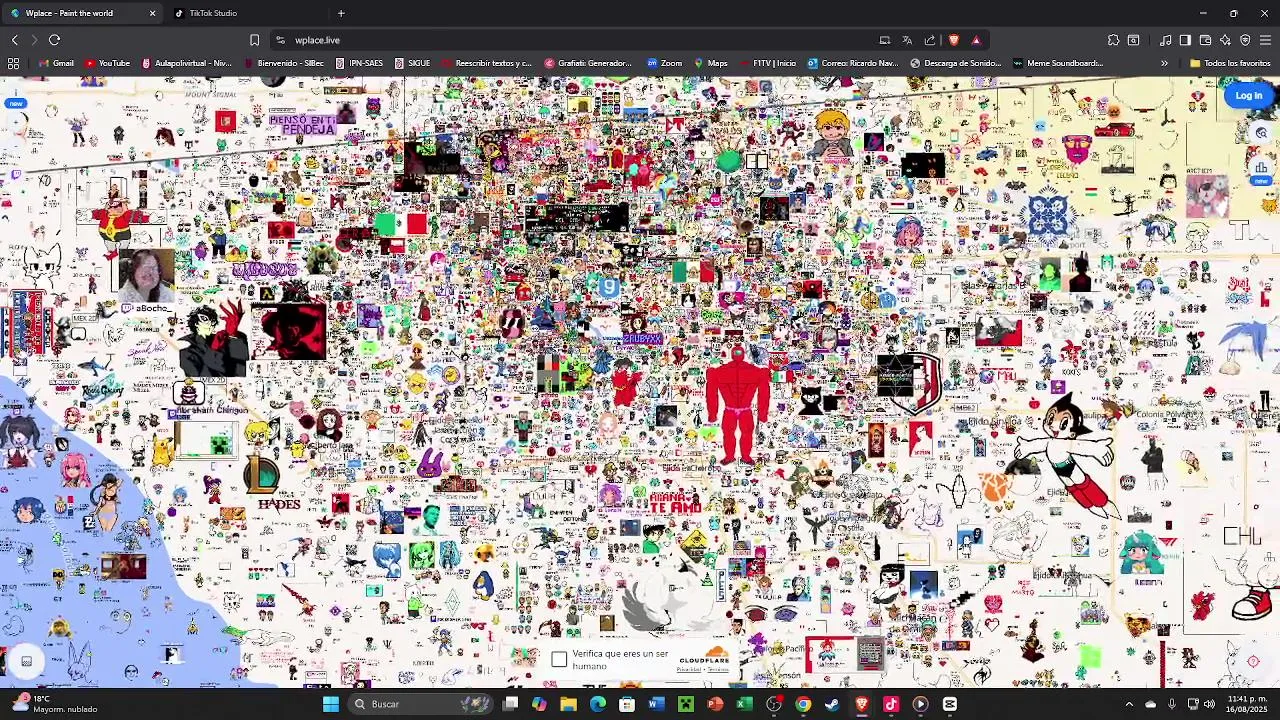This screenshot has height=720, width=1280.
Task: Show hidden system tray icons
Action: (x=1129, y=704)
